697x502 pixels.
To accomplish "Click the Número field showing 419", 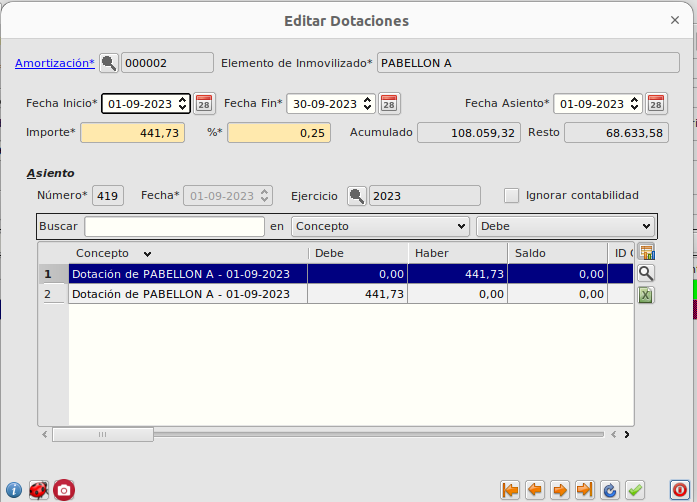I will pos(108,196).
